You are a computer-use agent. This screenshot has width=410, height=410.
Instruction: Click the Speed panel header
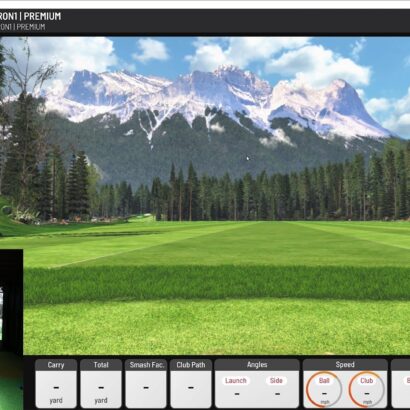click(x=345, y=365)
